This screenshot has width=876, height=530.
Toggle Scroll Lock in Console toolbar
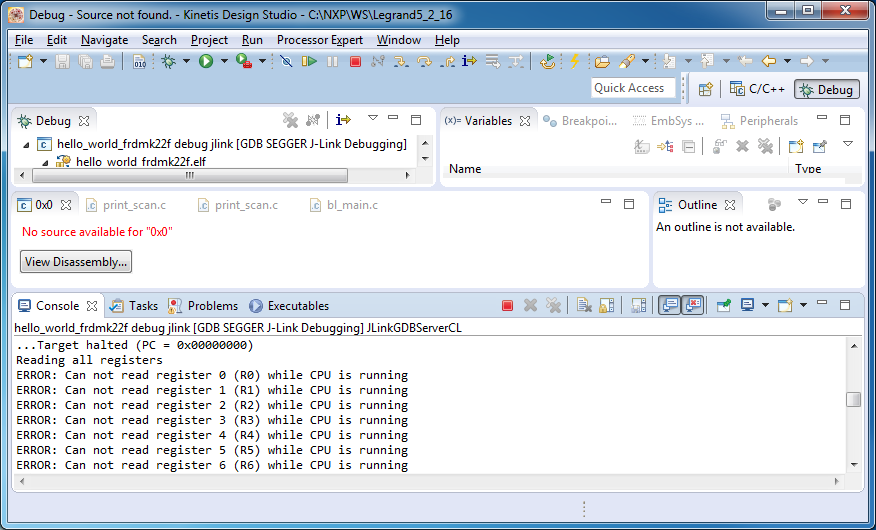pyautogui.click(x=607, y=305)
